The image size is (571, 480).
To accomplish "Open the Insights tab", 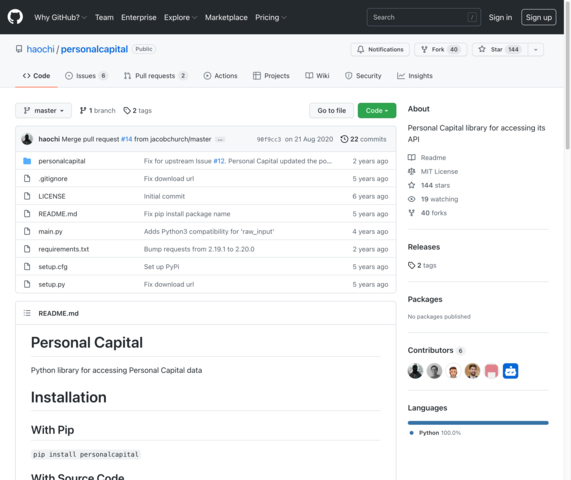I will click(x=415, y=76).
